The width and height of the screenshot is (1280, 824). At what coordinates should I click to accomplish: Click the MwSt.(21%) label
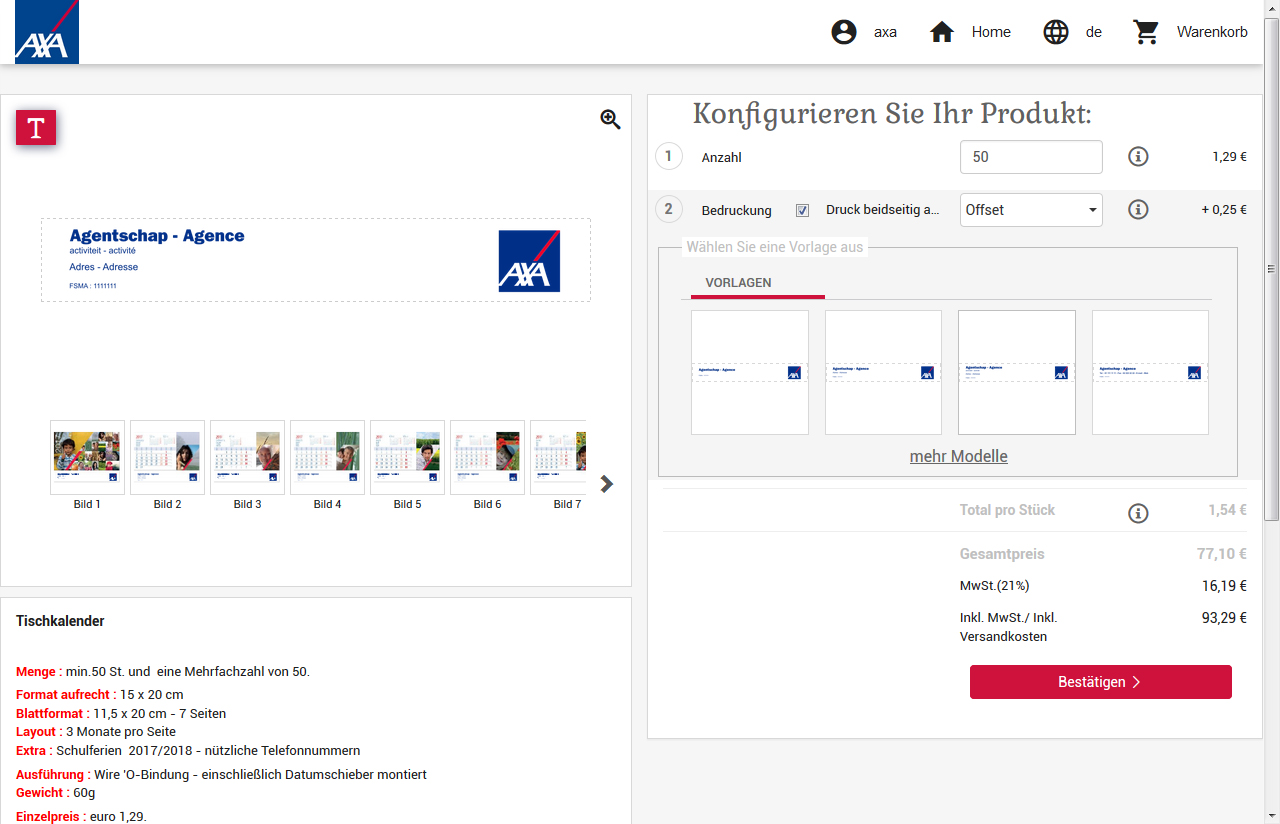click(x=995, y=585)
